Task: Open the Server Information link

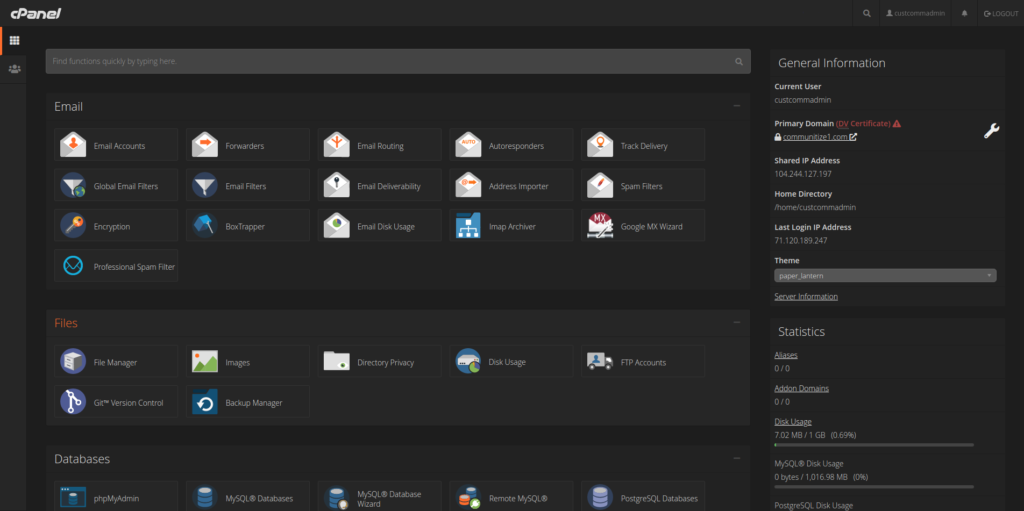Action: (x=806, y=297)
